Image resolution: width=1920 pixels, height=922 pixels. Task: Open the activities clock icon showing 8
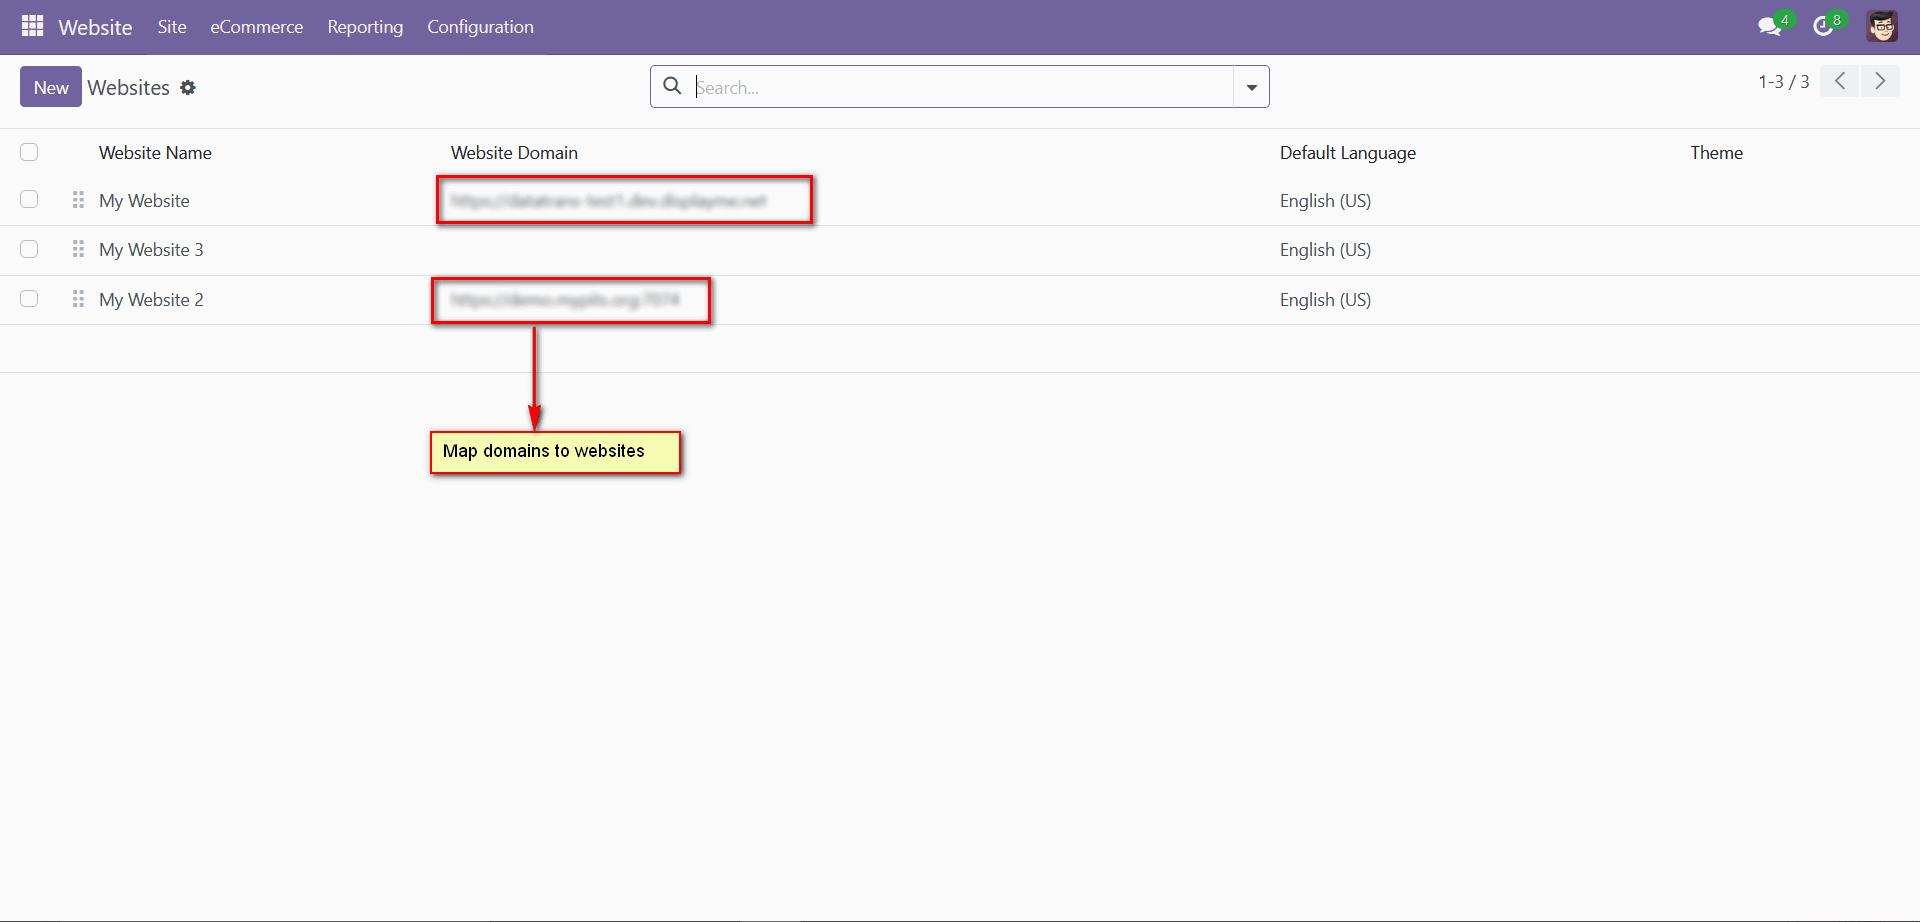click(1823, 25)
